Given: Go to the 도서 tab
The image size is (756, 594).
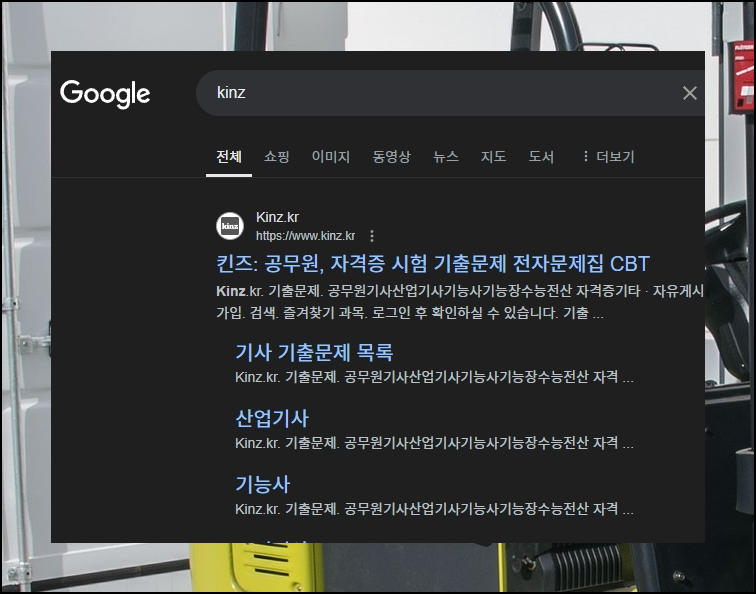Looking at the screenshot, I should 541,157.
